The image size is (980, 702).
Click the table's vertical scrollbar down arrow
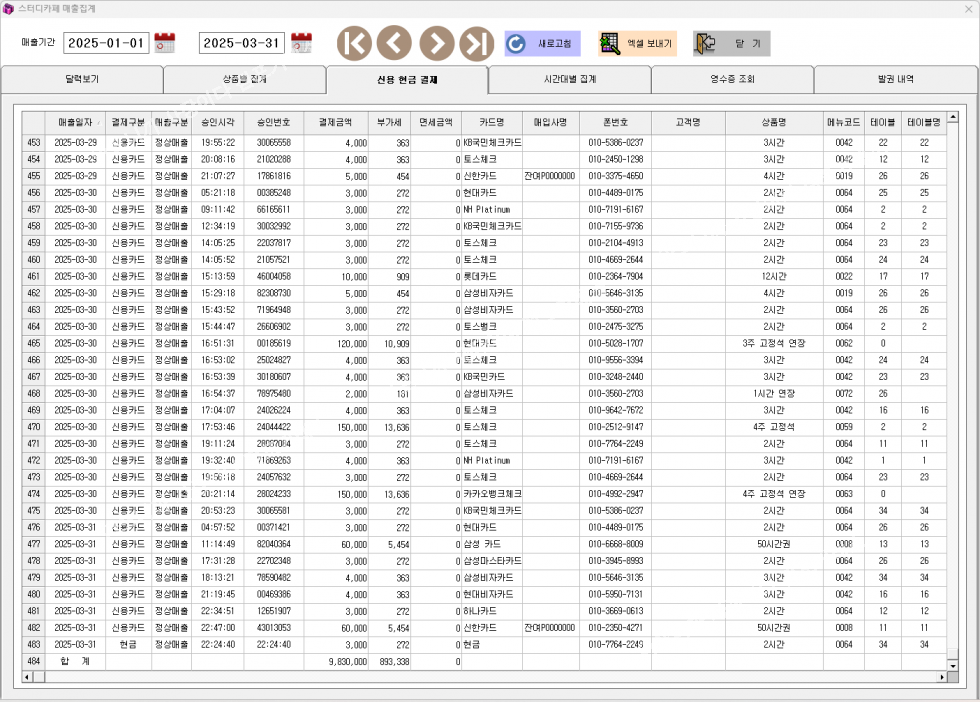tap(952, 666)
